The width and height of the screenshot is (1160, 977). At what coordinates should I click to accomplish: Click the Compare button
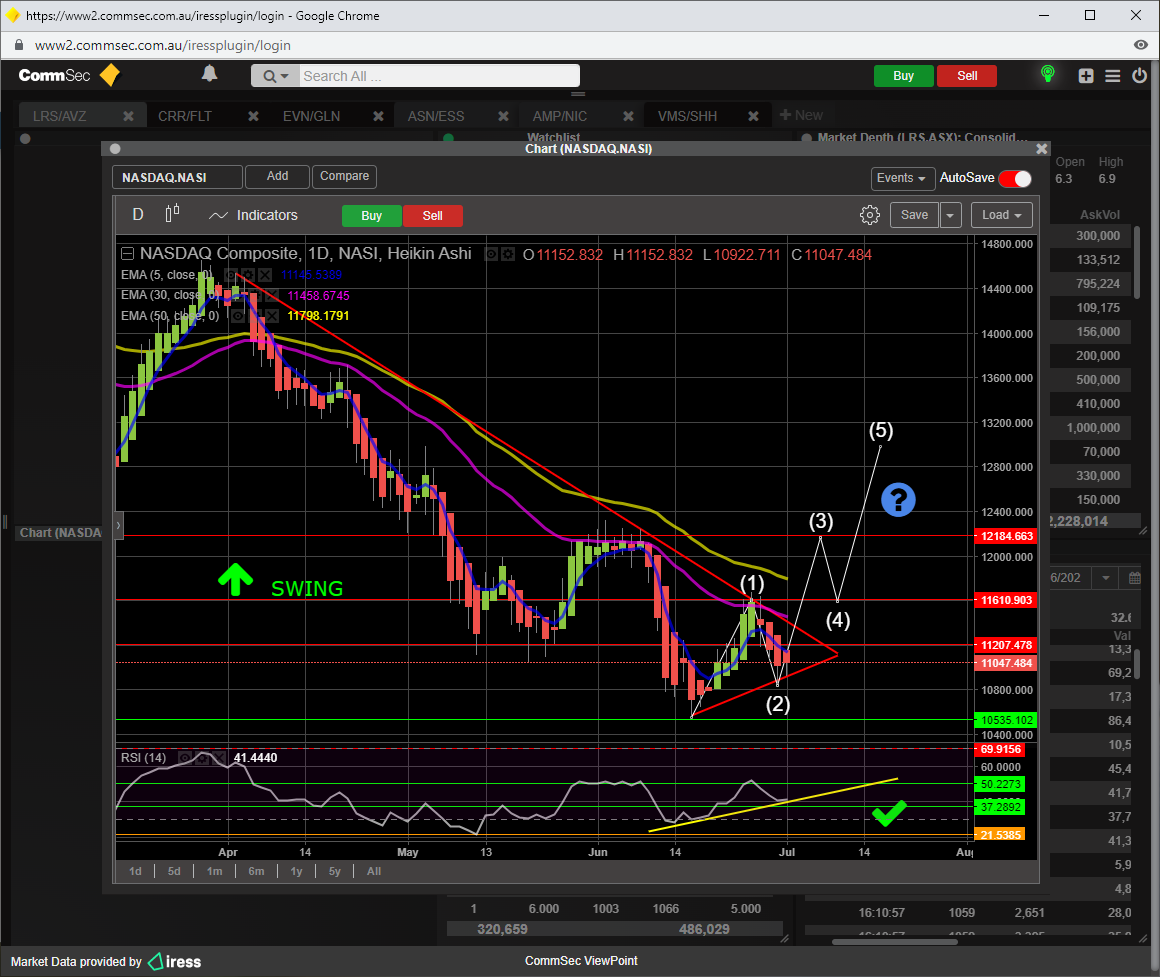click(x=344, y=176)
